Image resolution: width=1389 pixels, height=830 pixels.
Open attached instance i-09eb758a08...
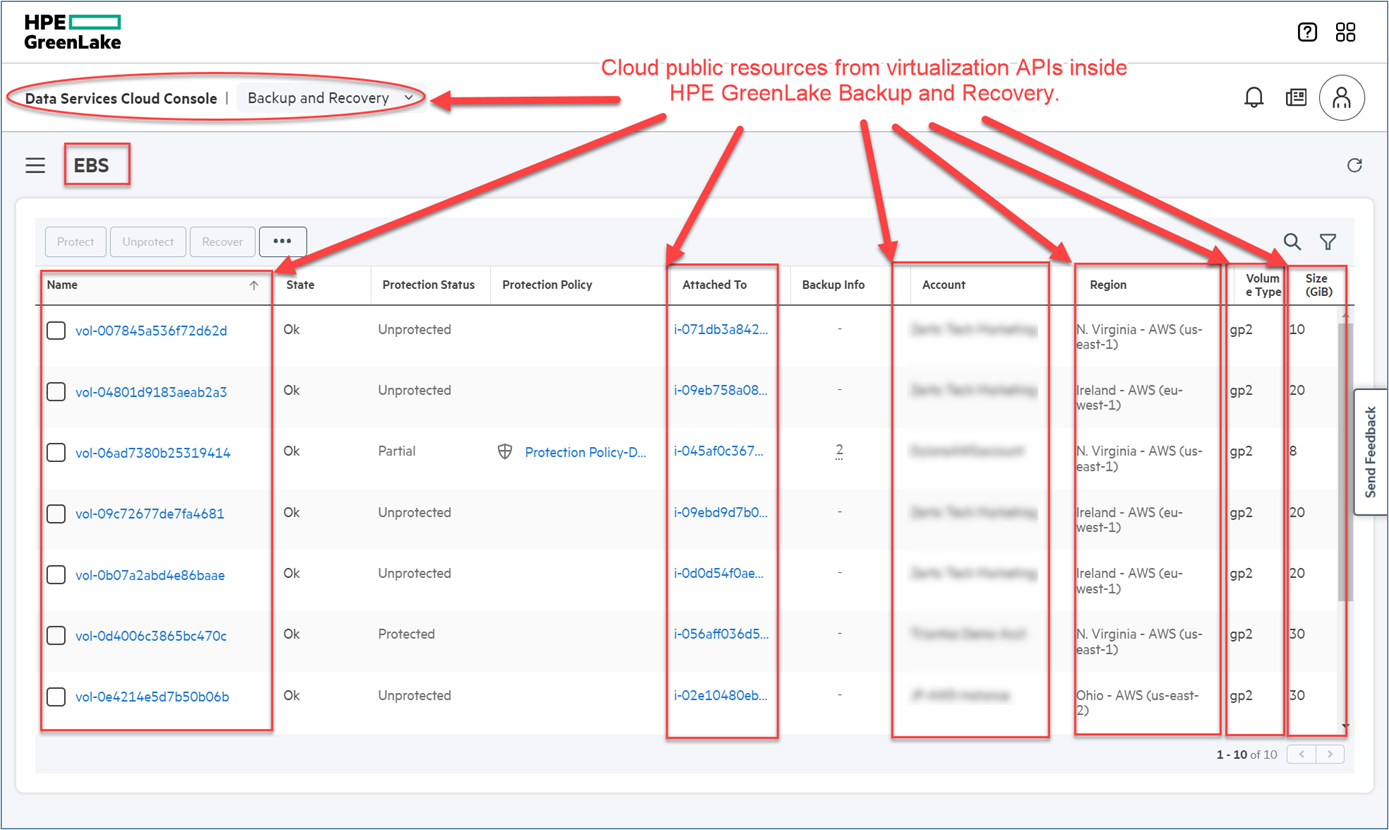point(721,391)
